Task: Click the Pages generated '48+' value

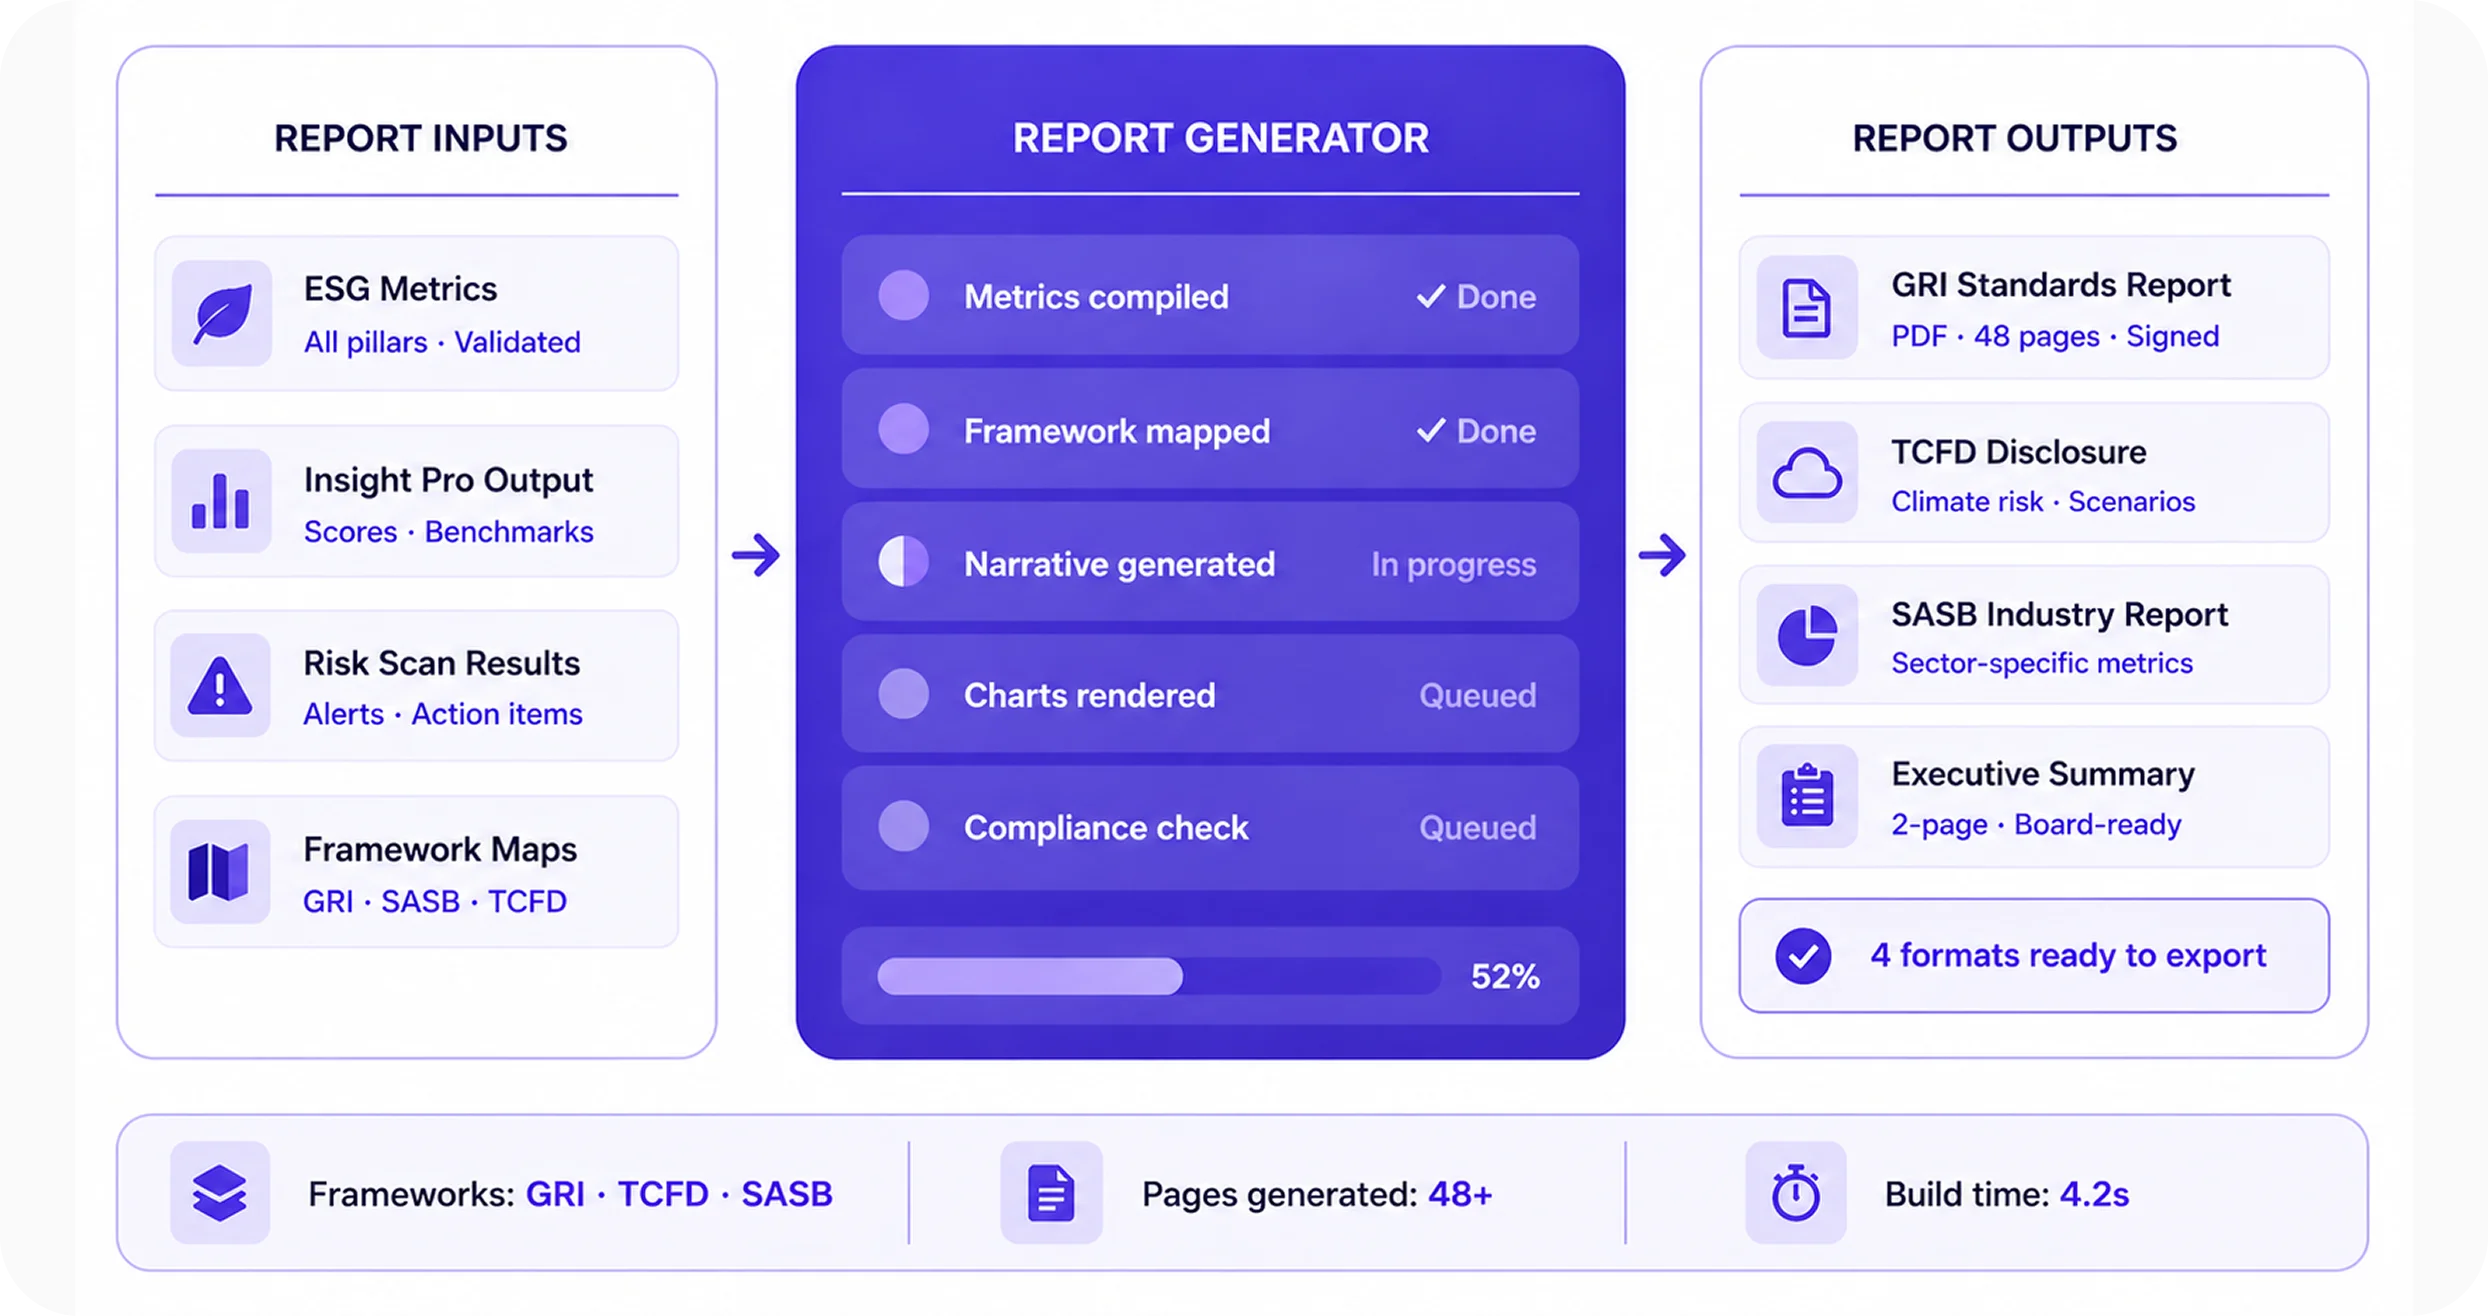Action: 1460,1194
